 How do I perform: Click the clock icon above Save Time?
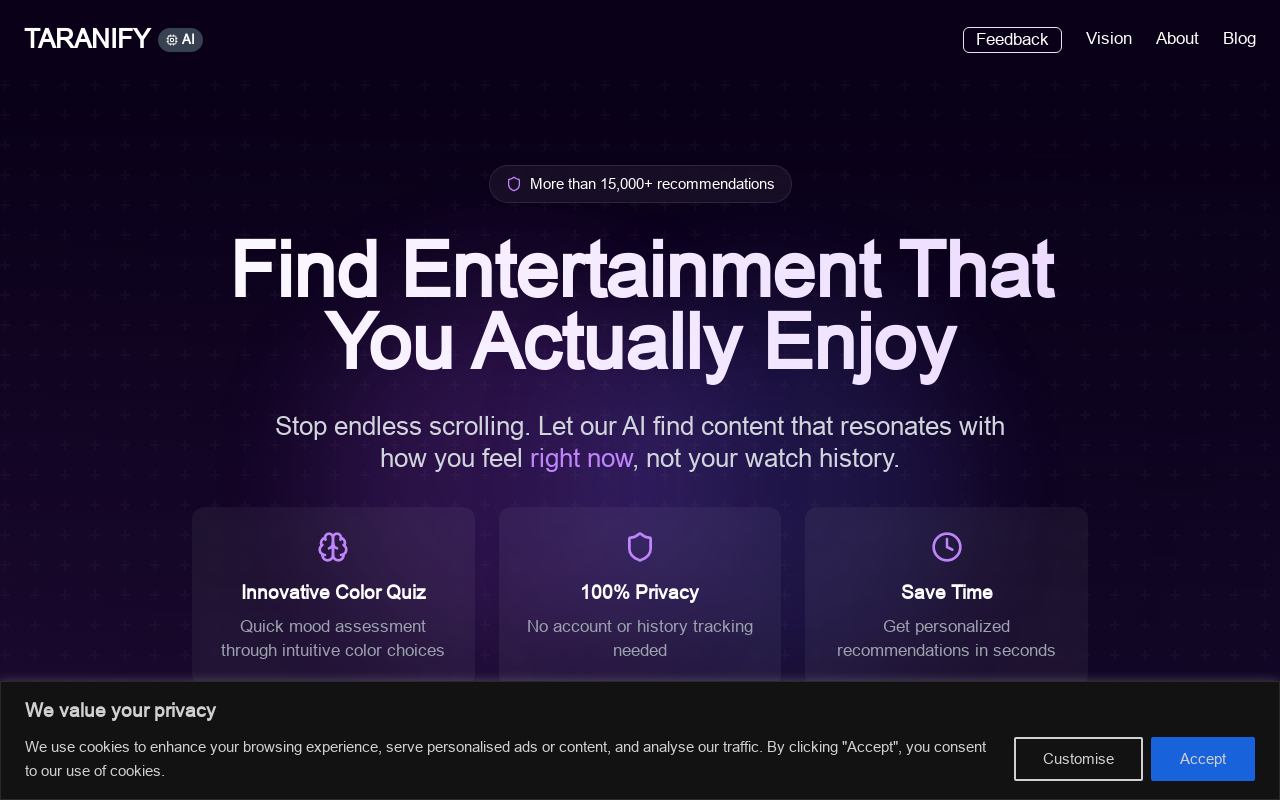click(x=947, y=547)
